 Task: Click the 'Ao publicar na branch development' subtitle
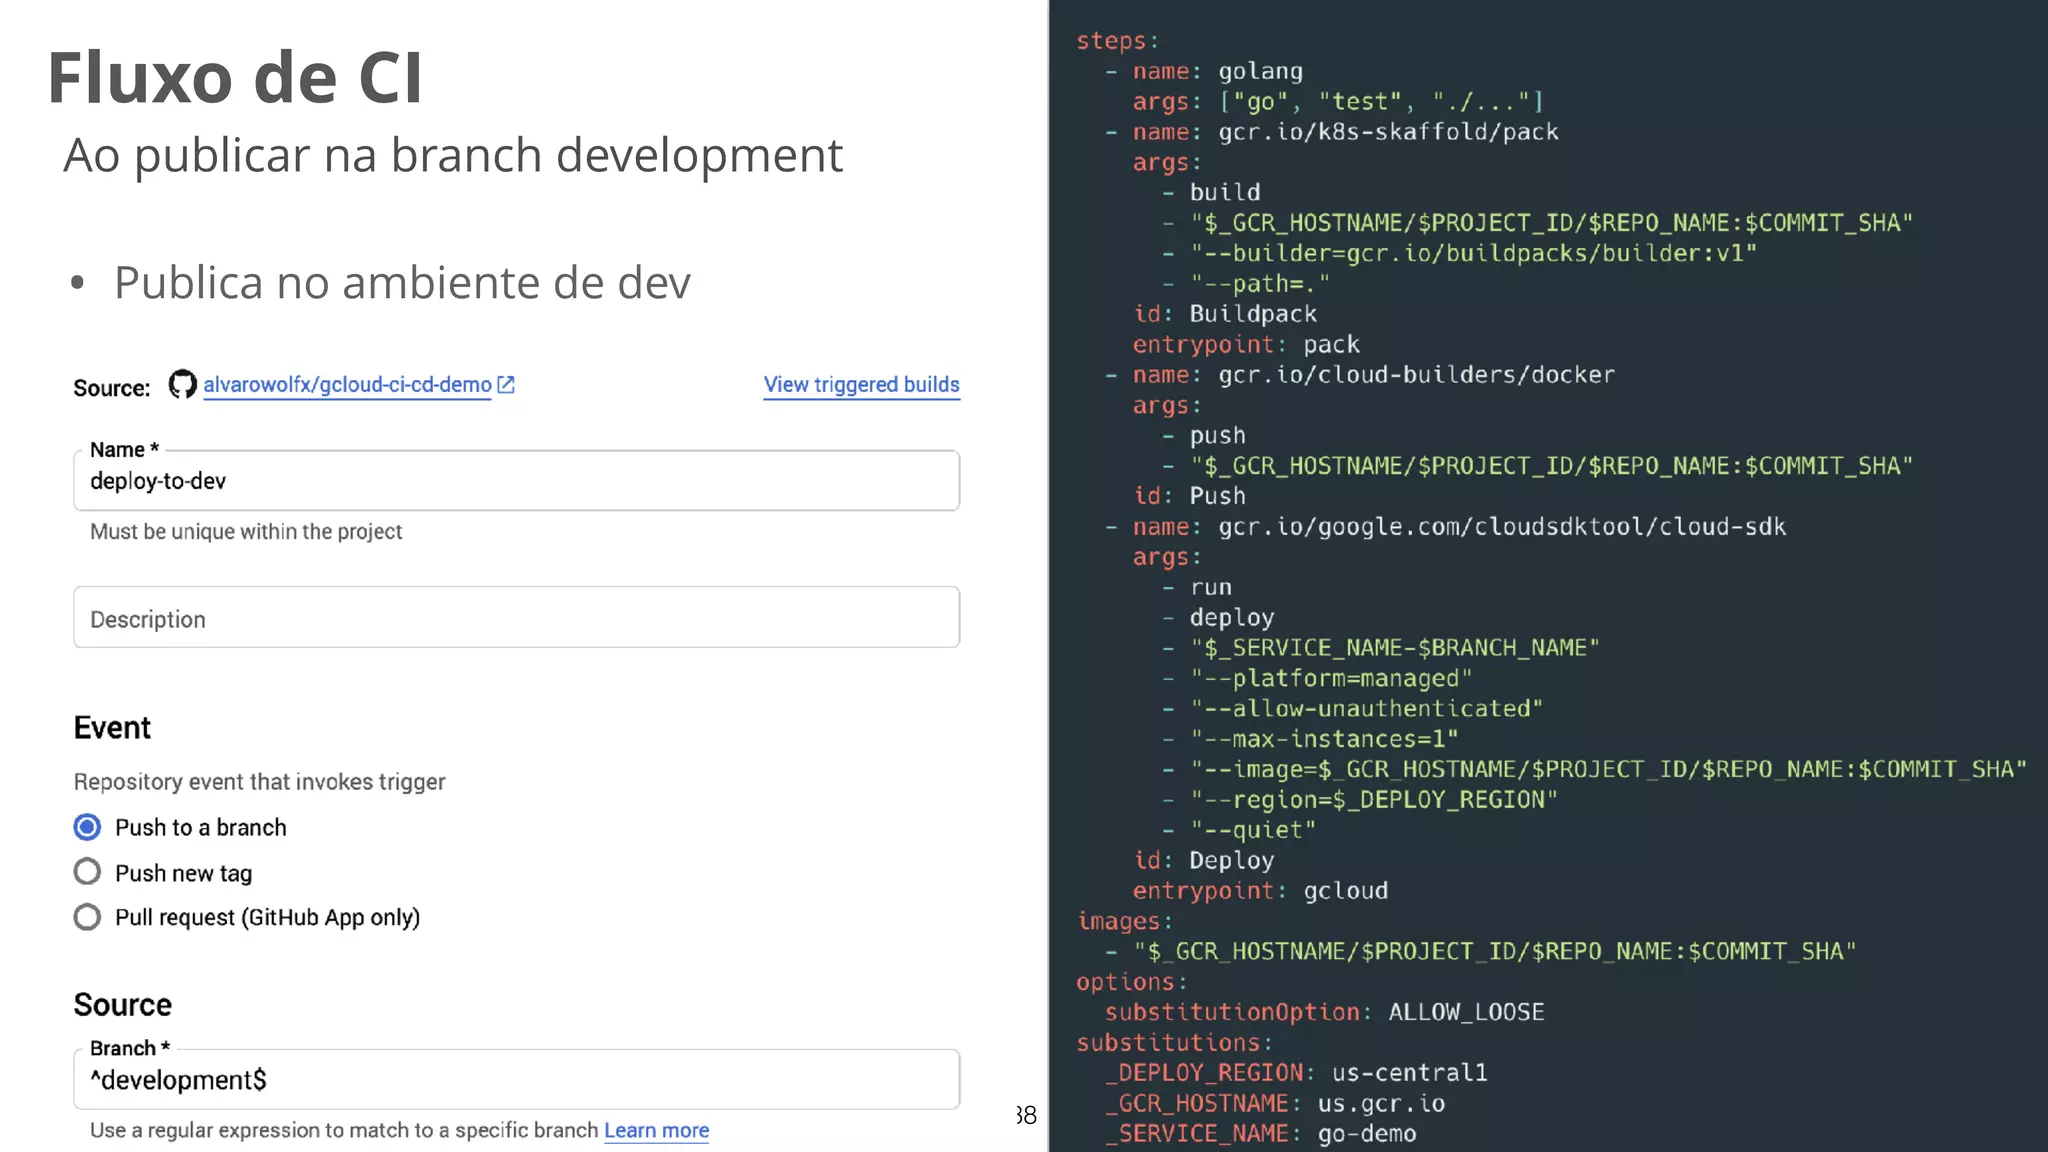453,155
